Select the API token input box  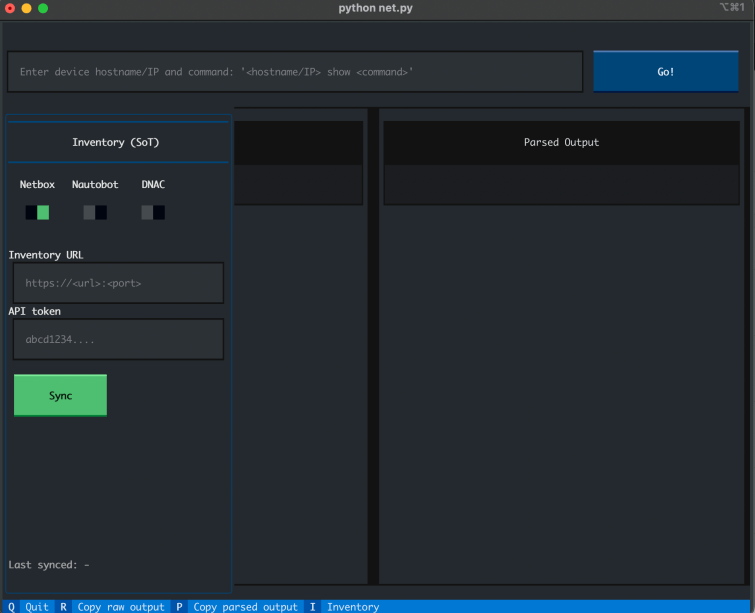[116, 339]
